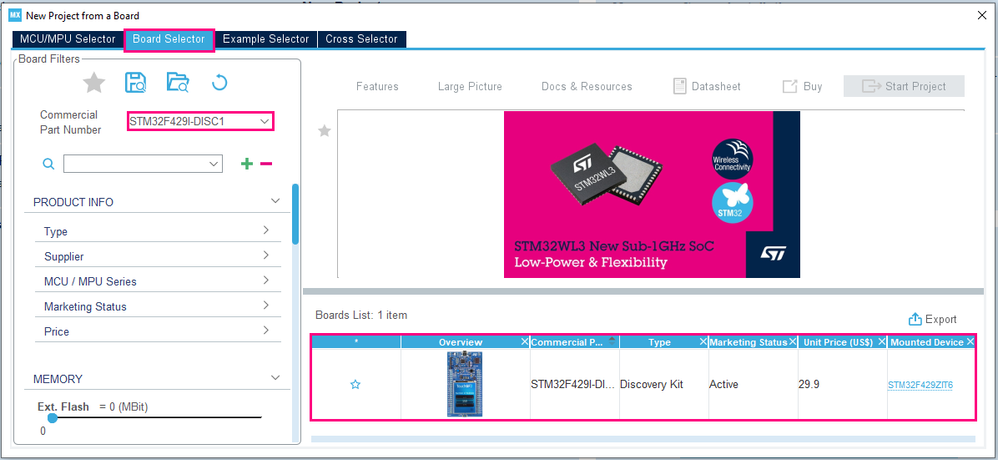Remove the Type column using its X
This screenshot has height=460, width=998.
[703, 342]
